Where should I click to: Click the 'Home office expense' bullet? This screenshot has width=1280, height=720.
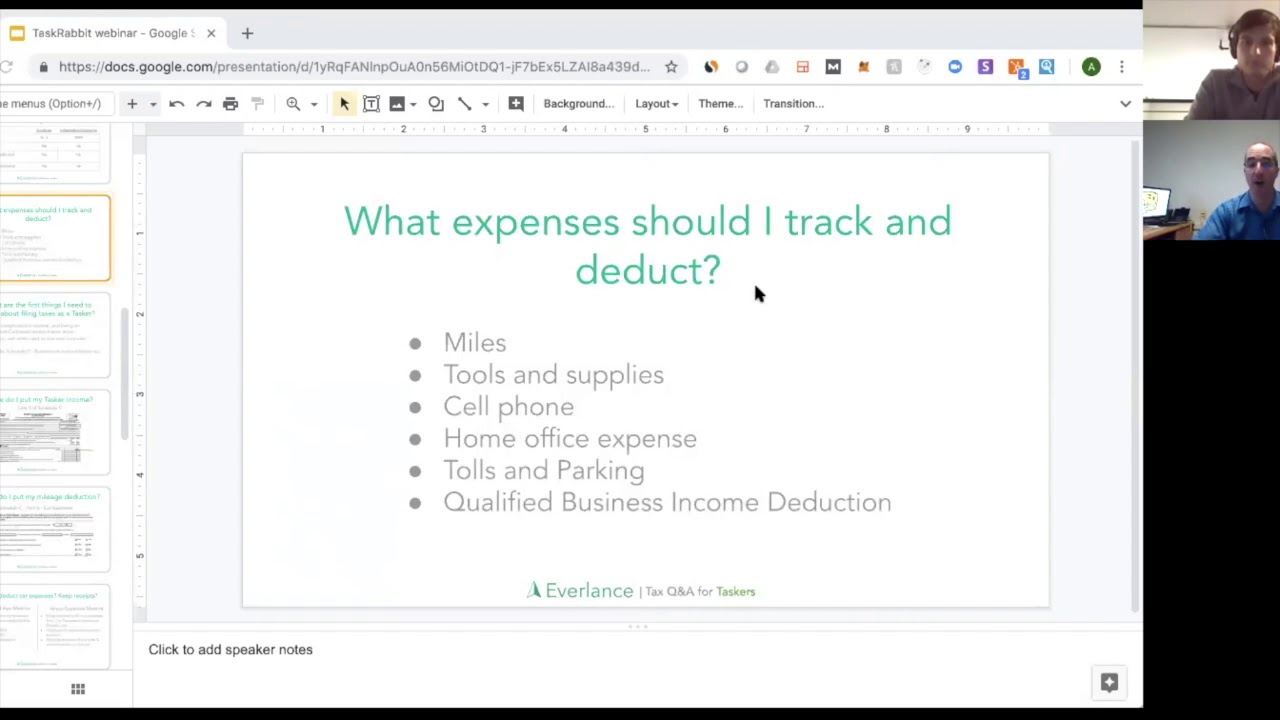pyautogui.click(x=570, y=439)
